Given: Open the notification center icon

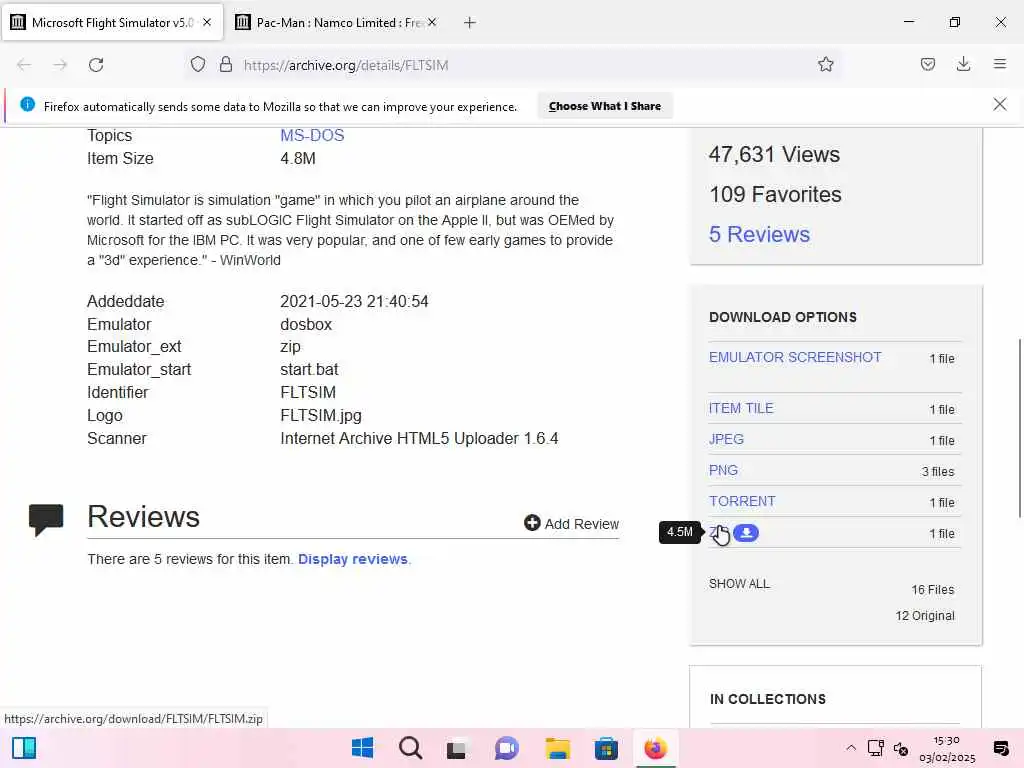Looking at the screenshot, I should pos(1000,748).
